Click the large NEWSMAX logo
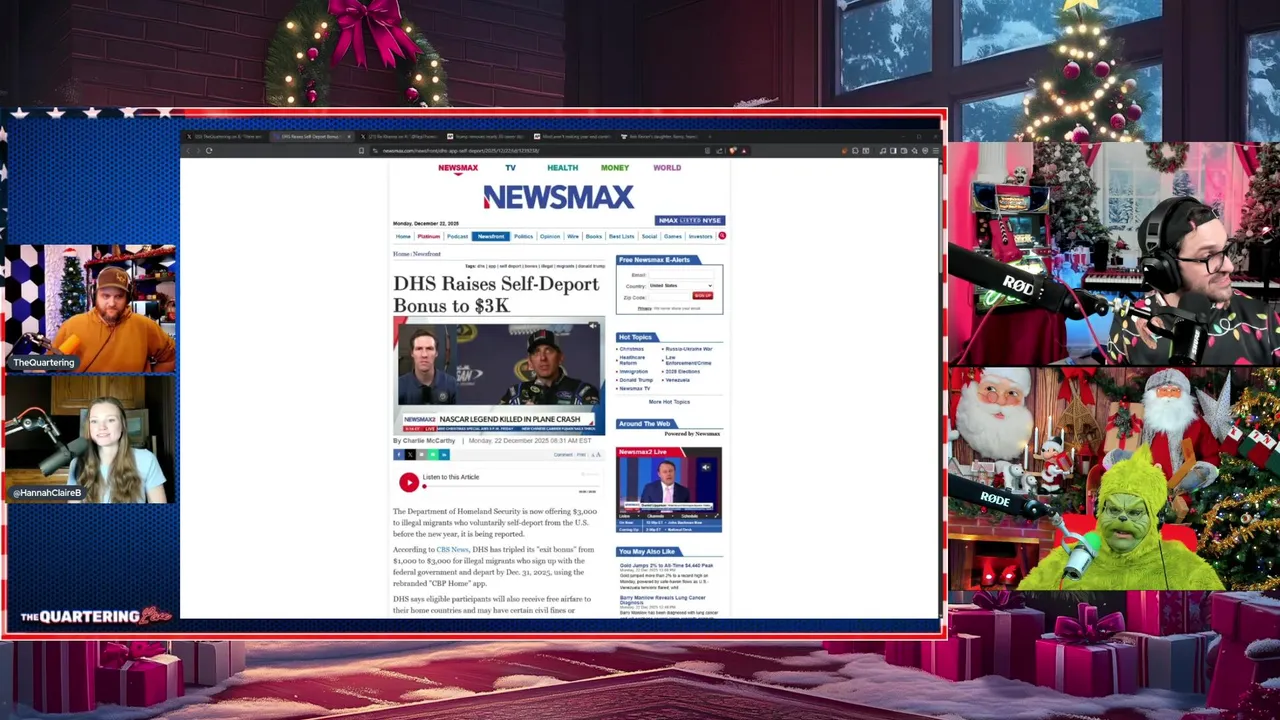 (558, 197)
